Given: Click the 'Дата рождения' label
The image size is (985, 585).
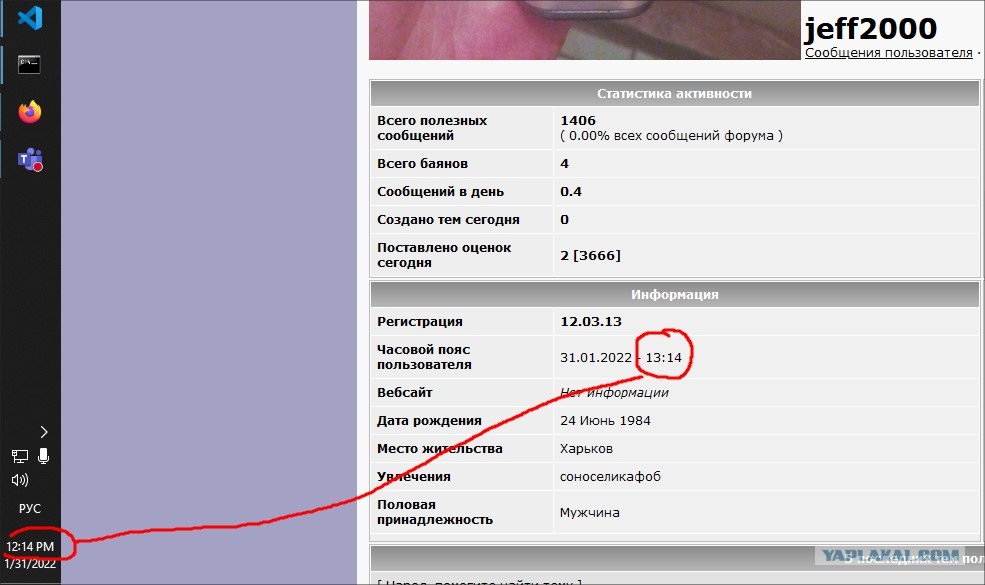Looking at the screenshot, I should (x=429, y=421).
